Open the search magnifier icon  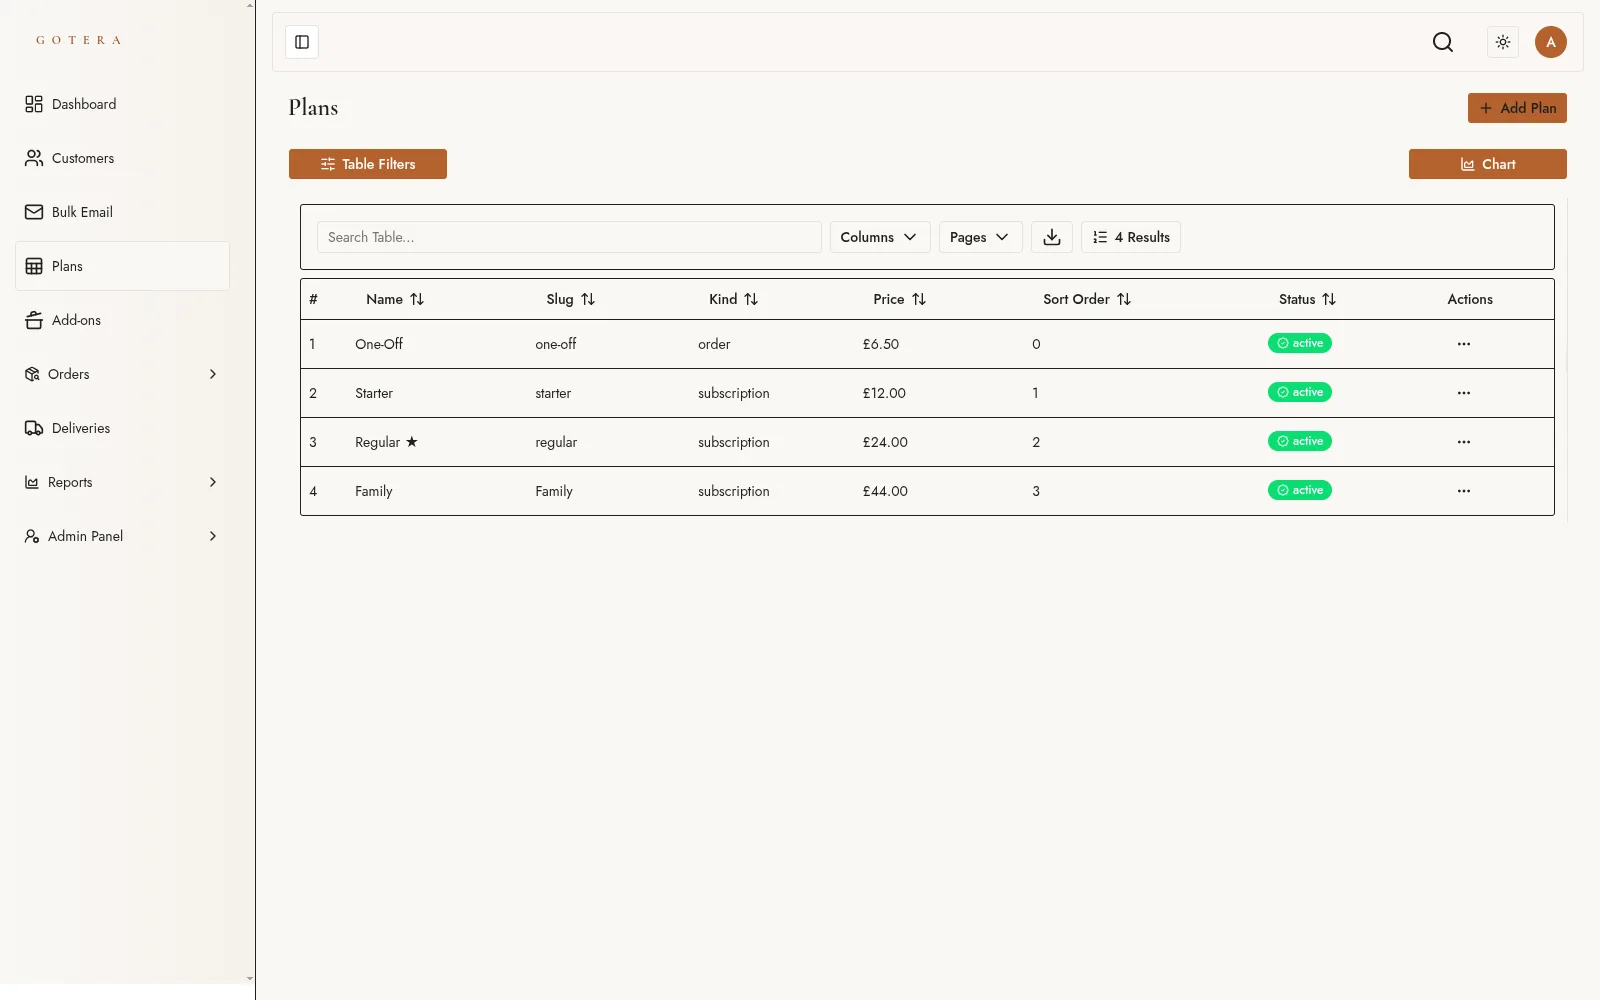1443,42
